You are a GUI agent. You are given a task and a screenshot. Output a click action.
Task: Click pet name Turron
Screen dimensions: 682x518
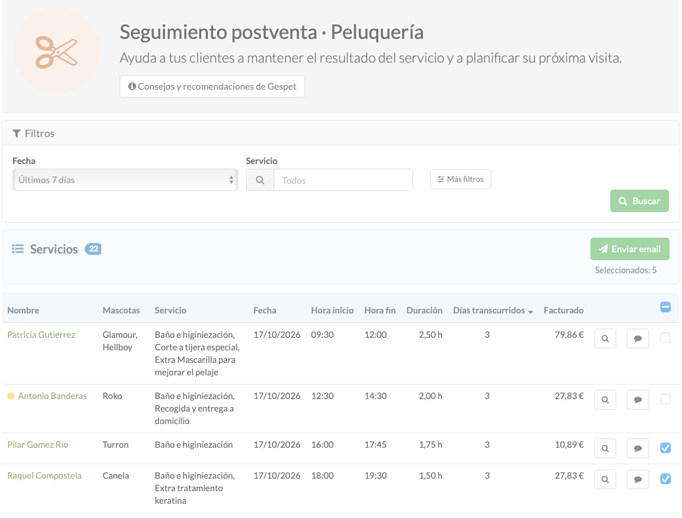point(115,445)
